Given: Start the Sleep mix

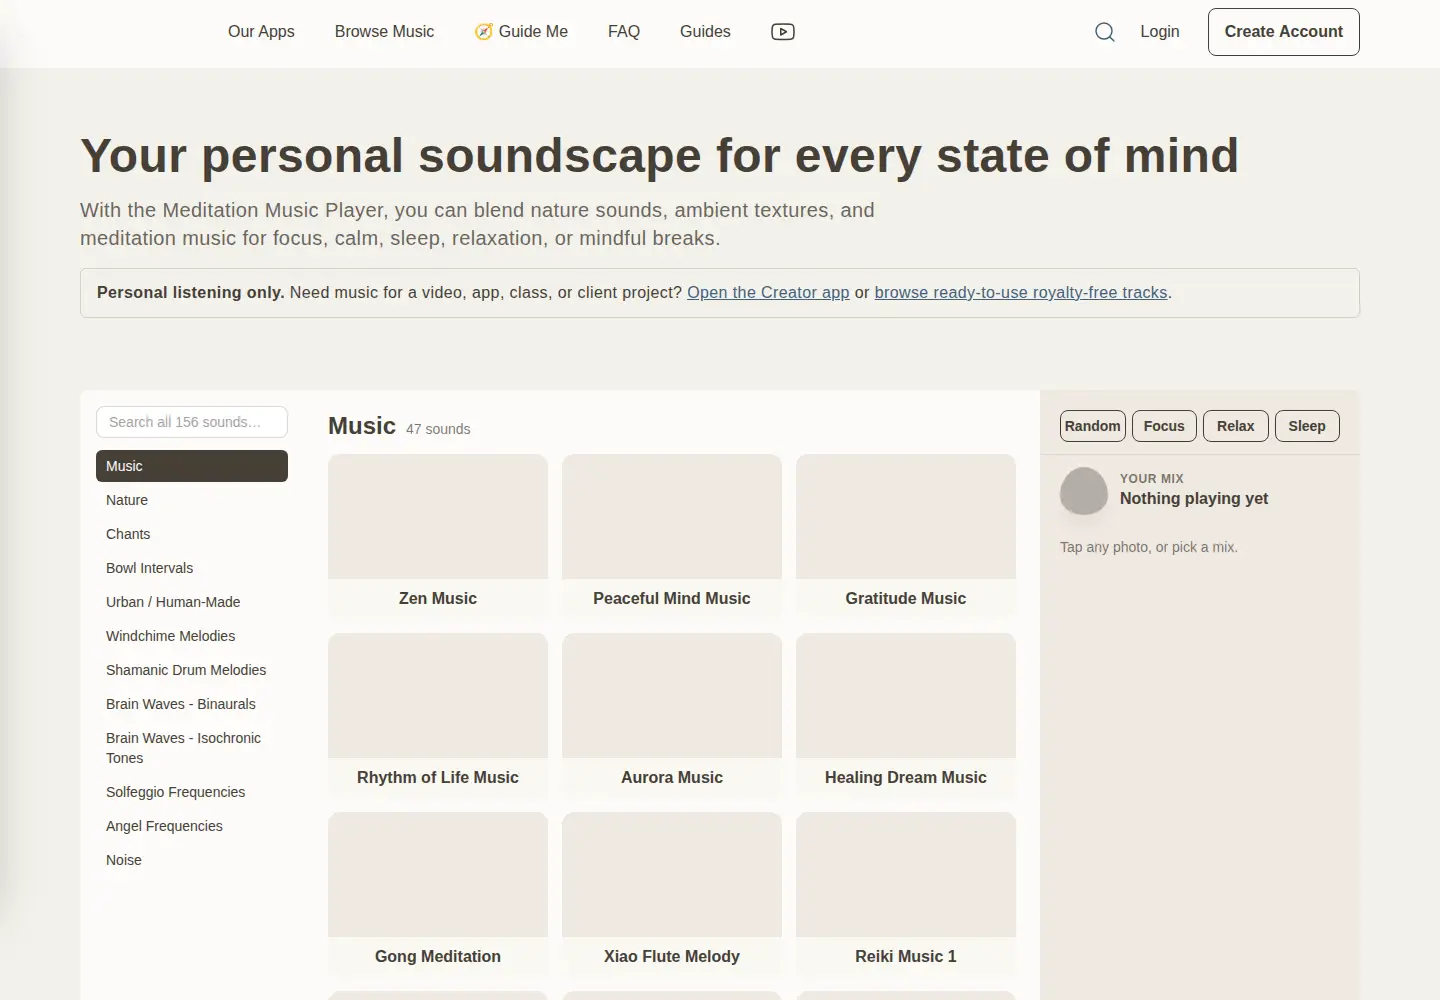Looking at the screenshot, I should click(x=1307, y=426).
